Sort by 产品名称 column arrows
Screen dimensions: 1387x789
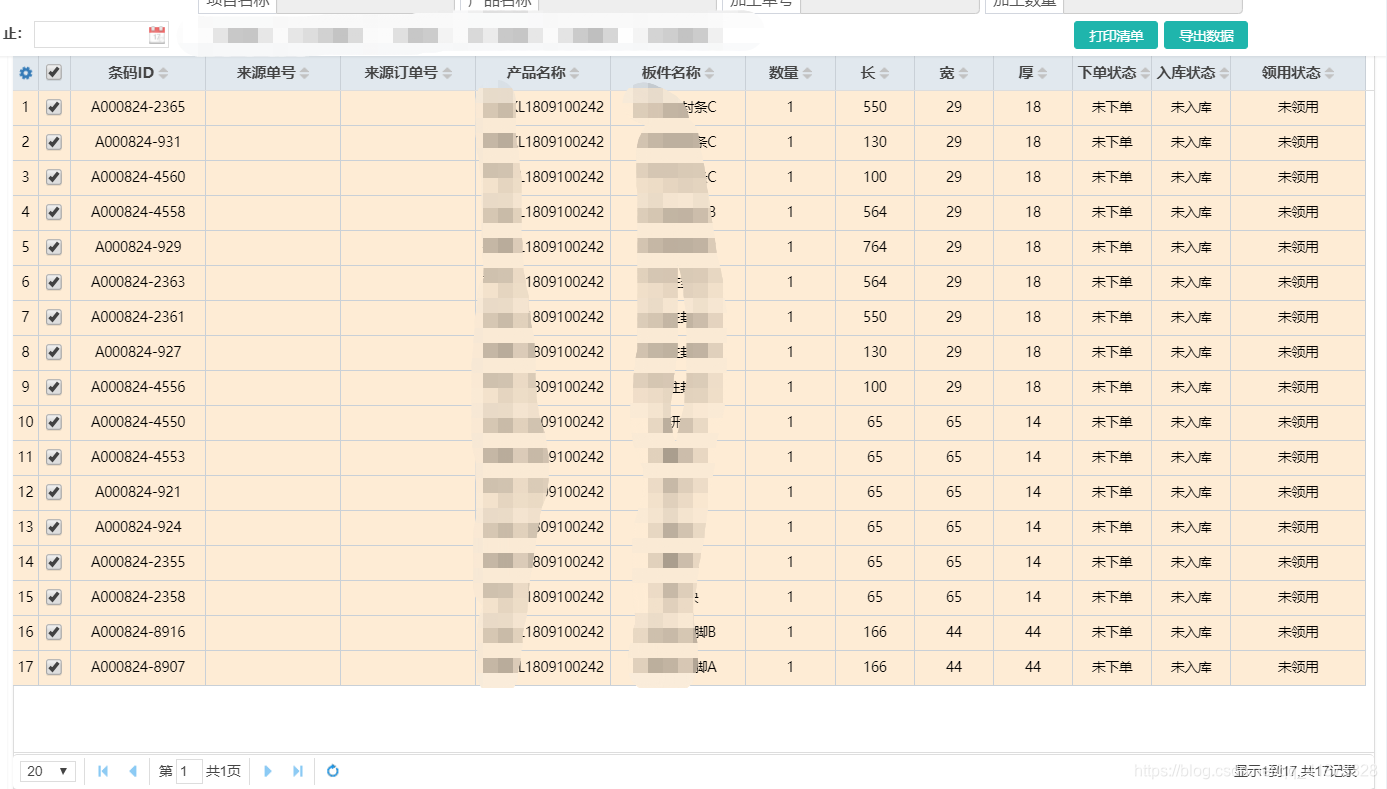point(576,73)
